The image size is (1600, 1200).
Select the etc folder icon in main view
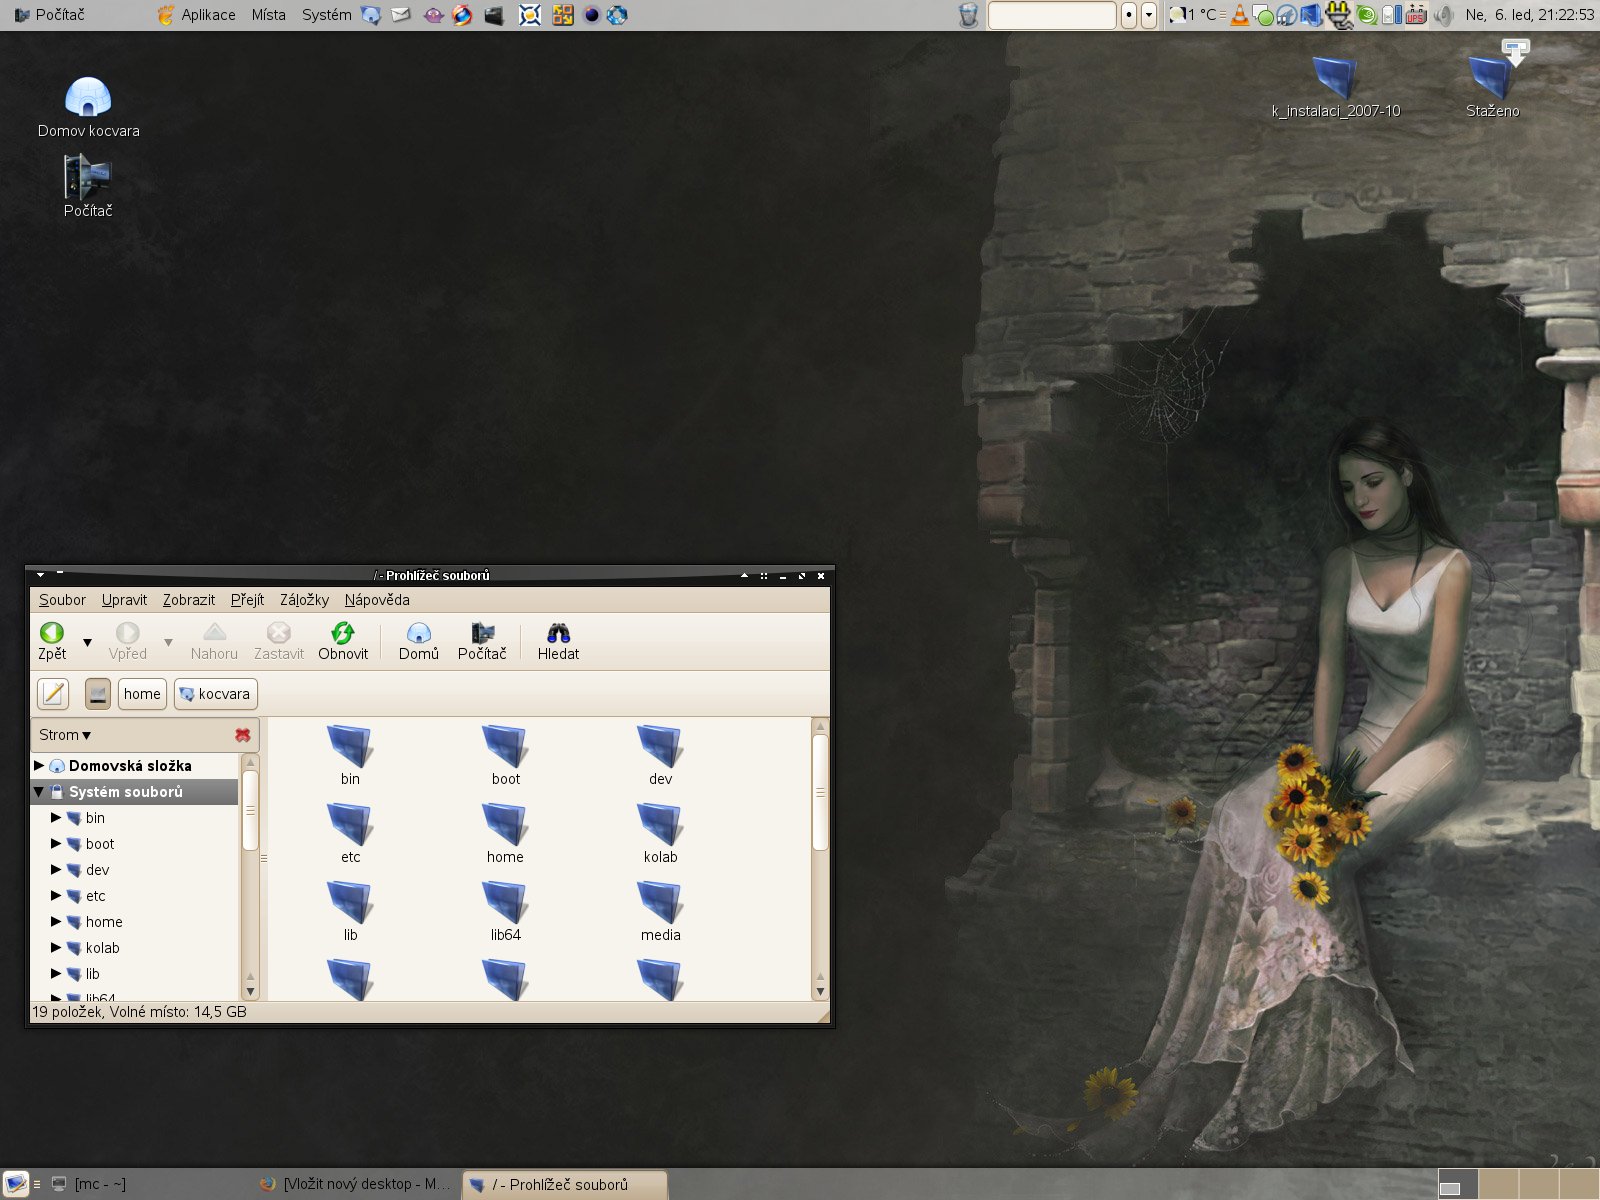[x=350, y=825]
